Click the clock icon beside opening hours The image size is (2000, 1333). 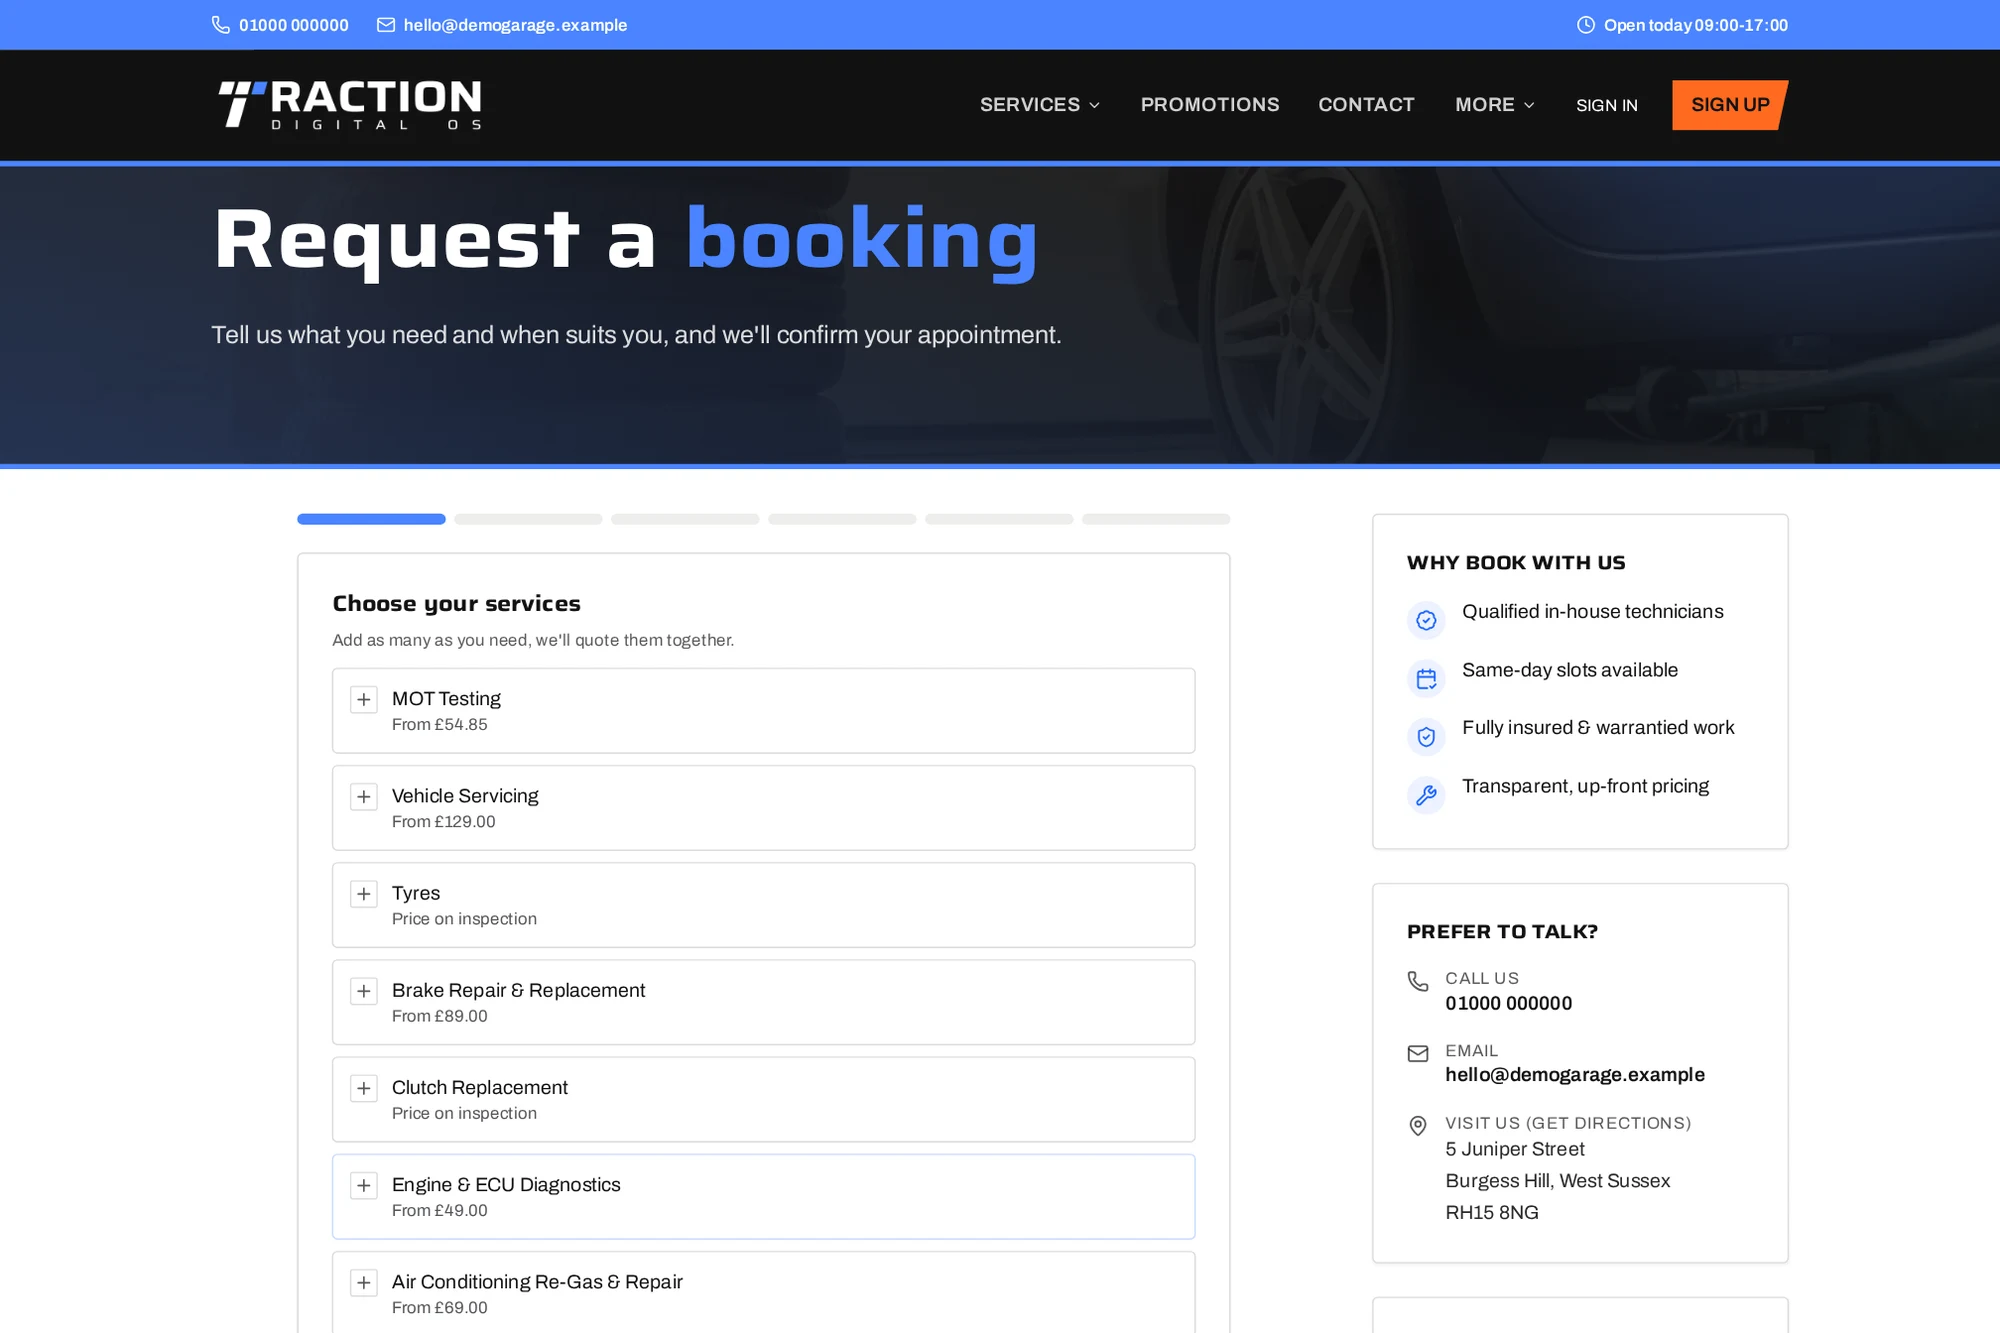point(1586,25)
